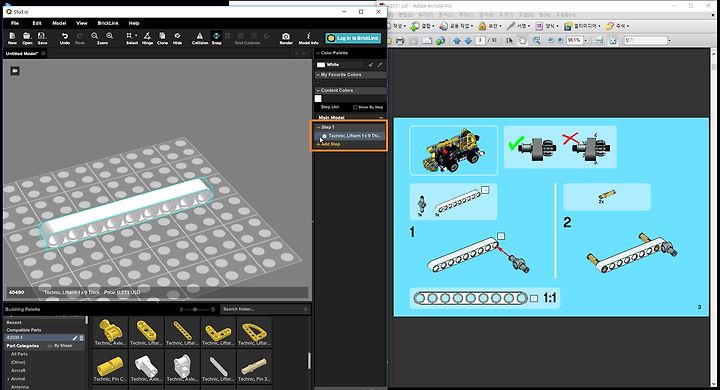Screen dimensions: 720x390
Task: Click the camera view icon in viewport
Action: 15,71
